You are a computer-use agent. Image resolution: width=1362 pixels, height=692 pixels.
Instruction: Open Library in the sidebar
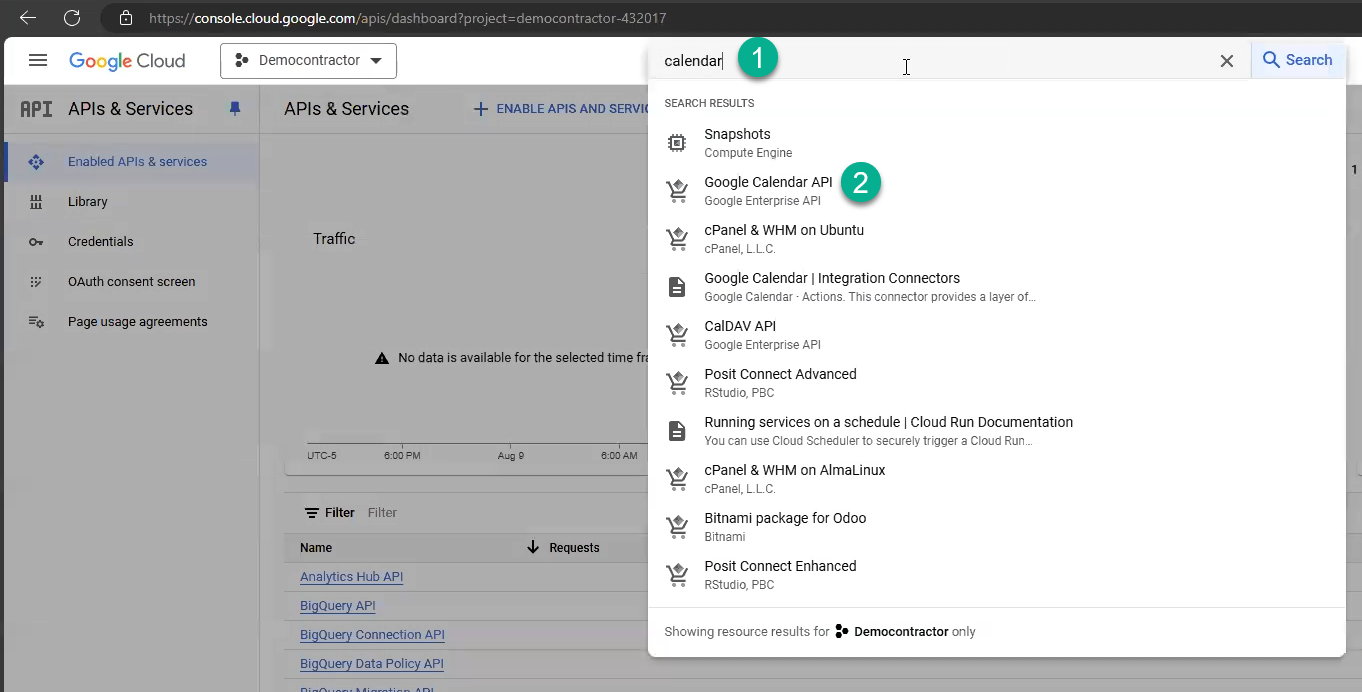coord(132,202)
